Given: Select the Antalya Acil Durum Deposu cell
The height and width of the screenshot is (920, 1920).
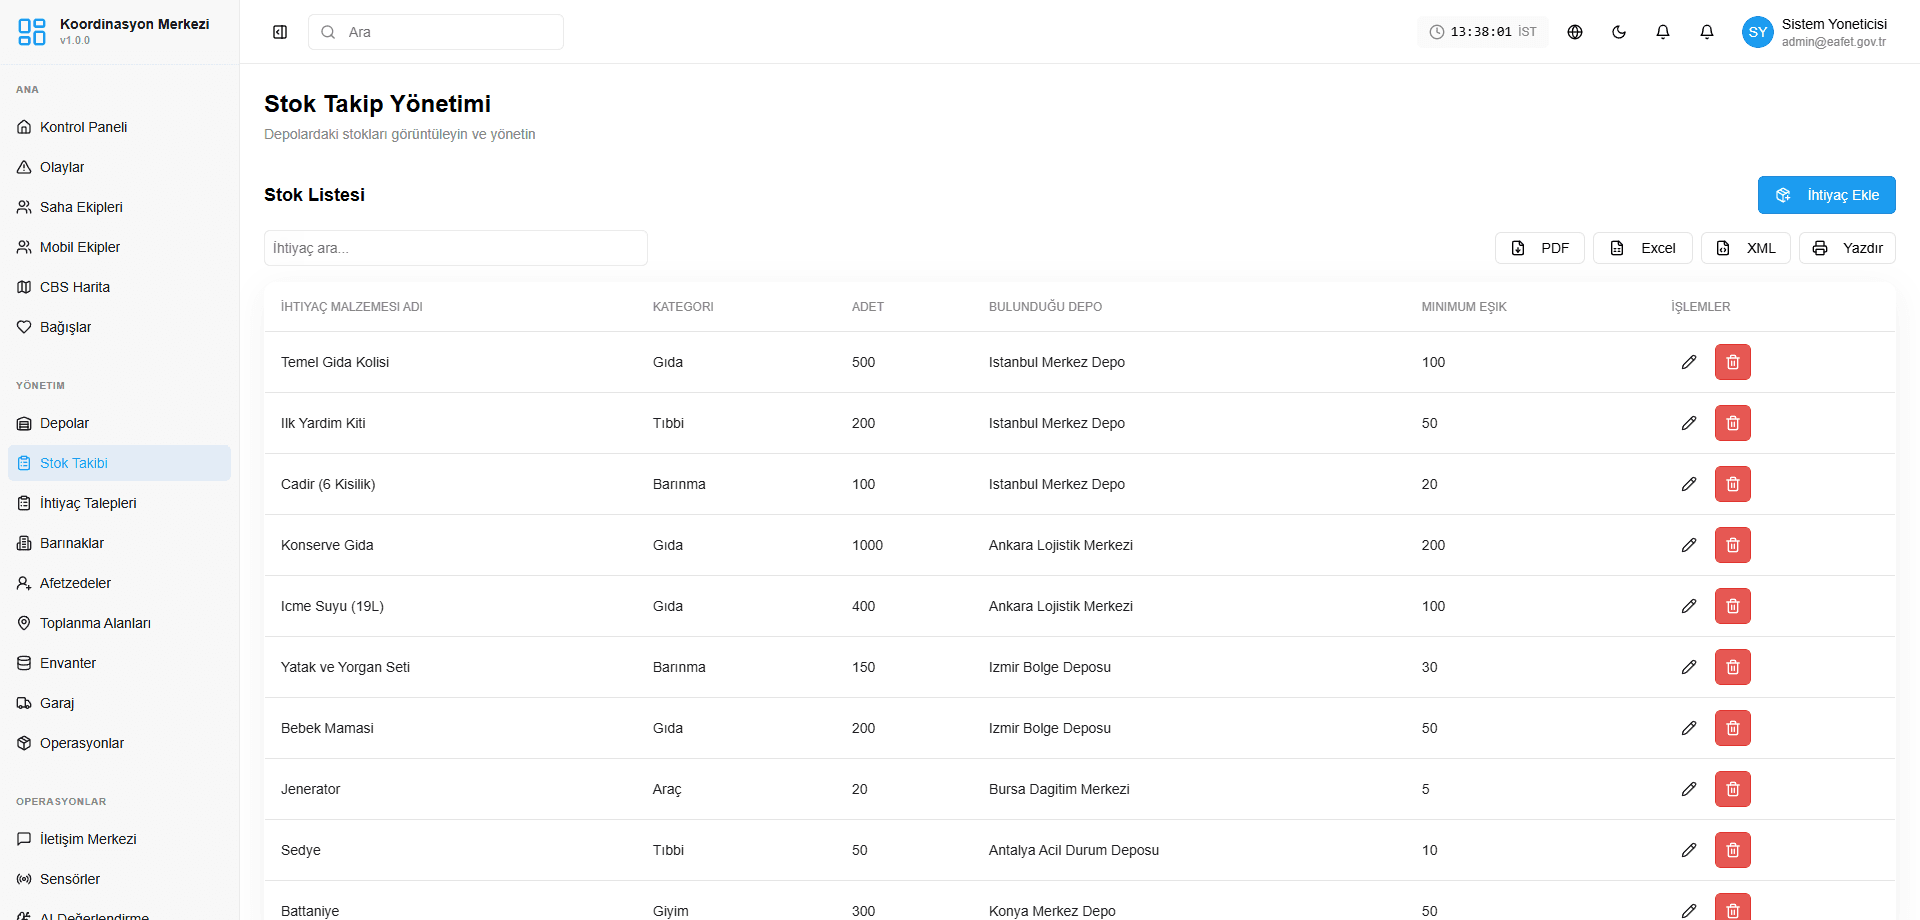Looking at the screenshot, I should click(1074, 850).
